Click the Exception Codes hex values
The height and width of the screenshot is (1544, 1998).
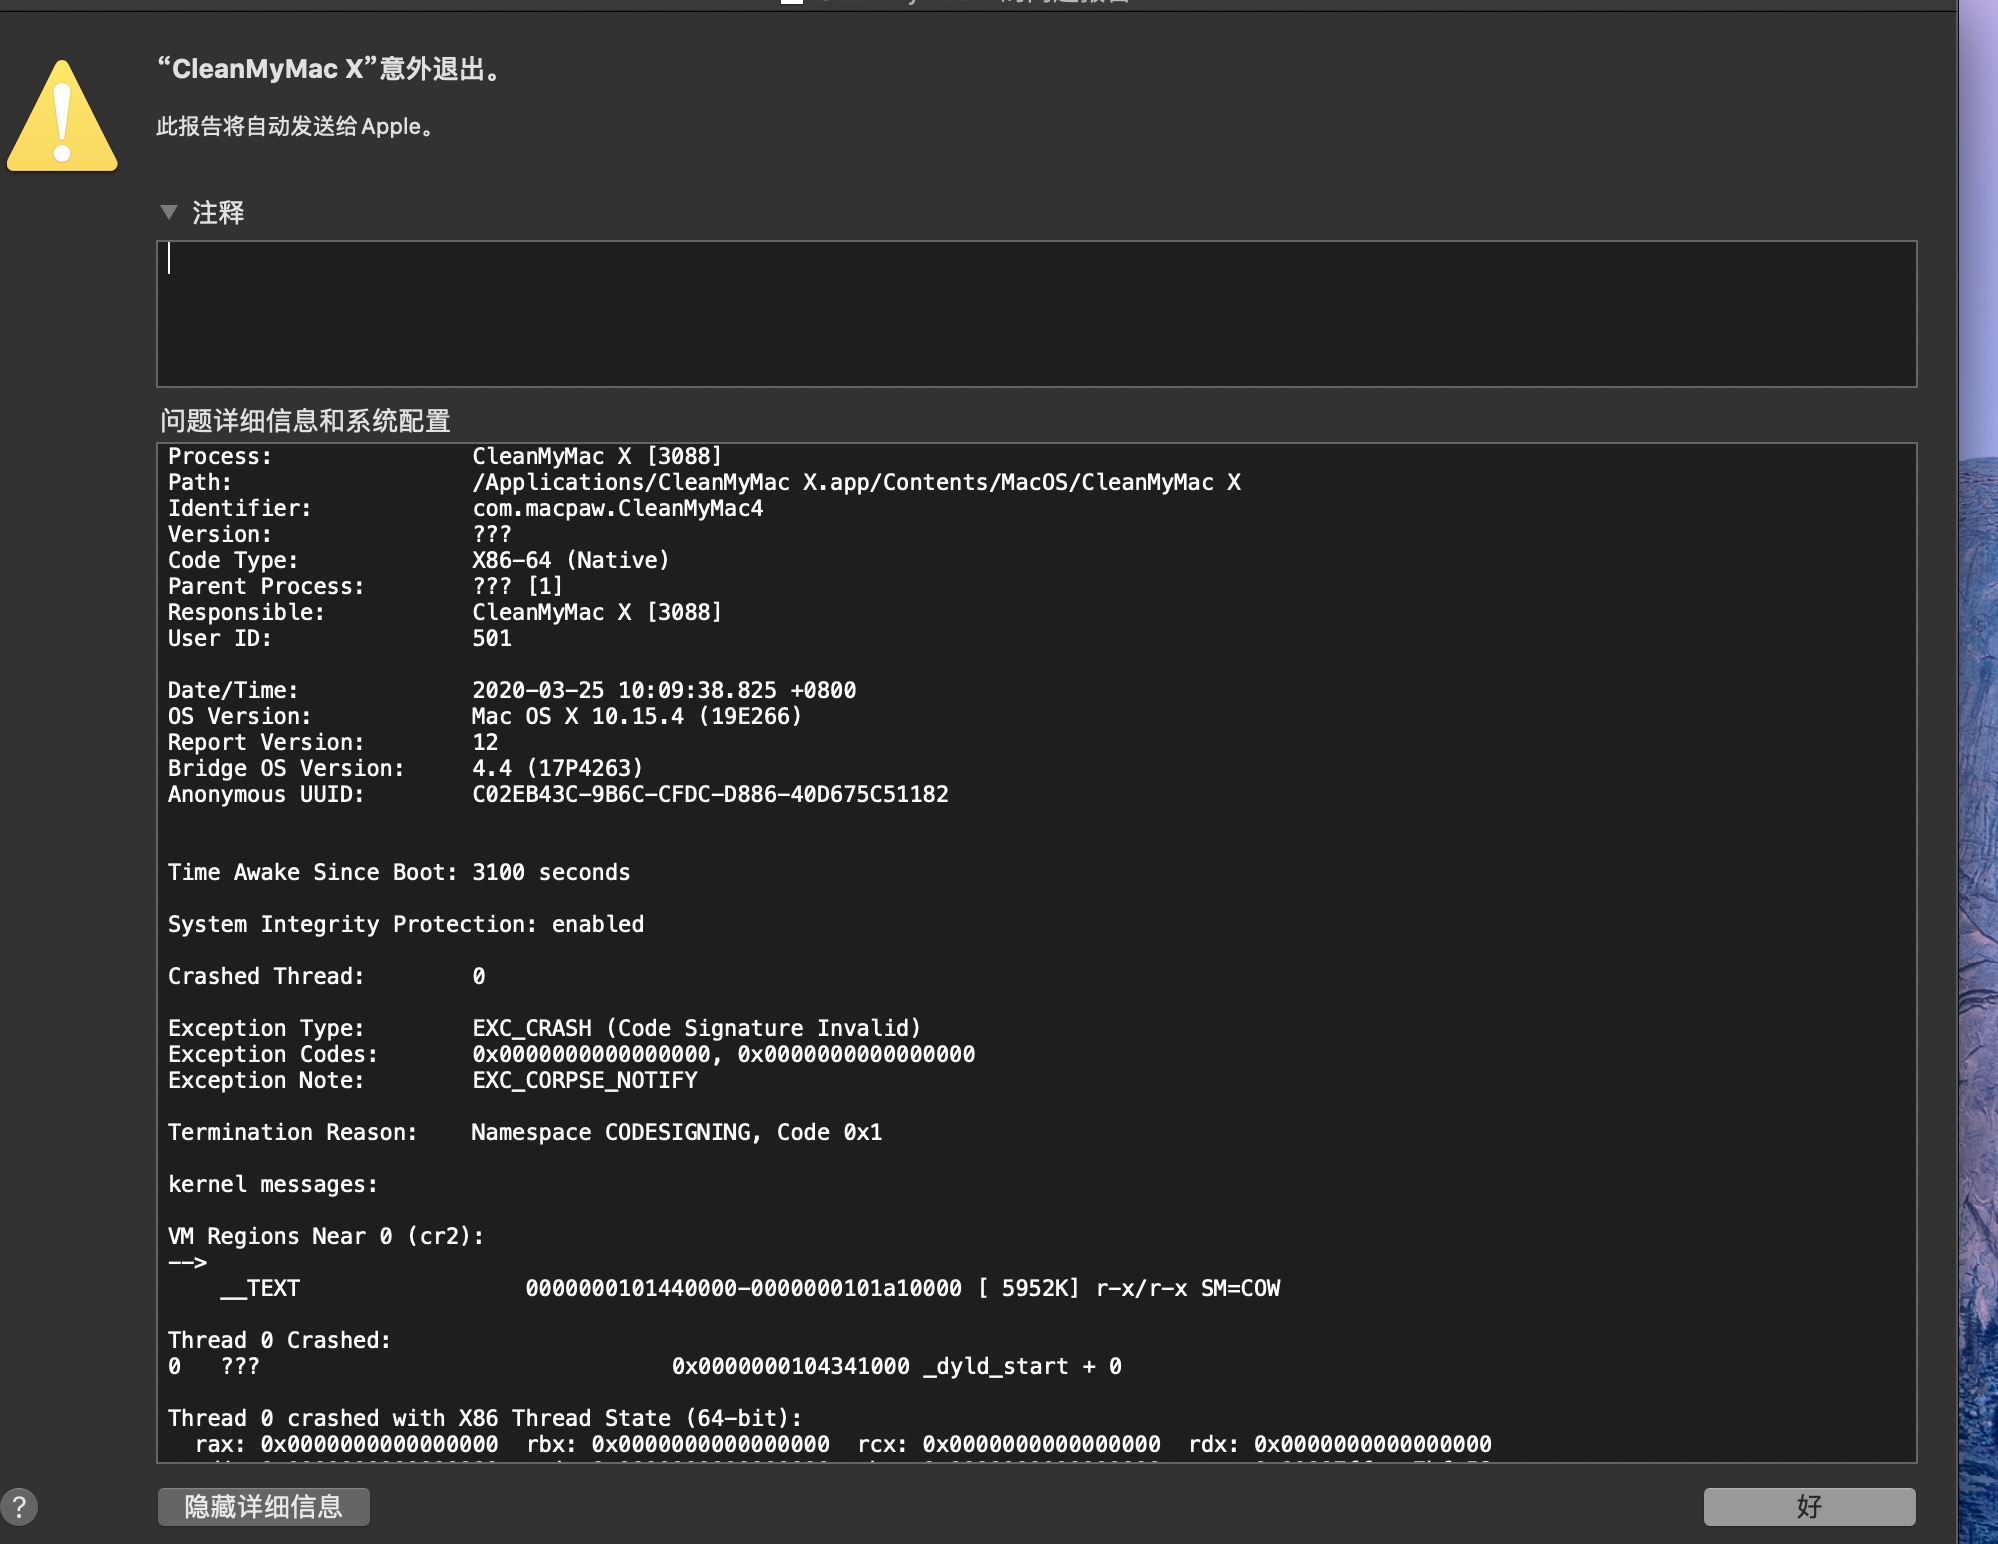point(723,1054)
